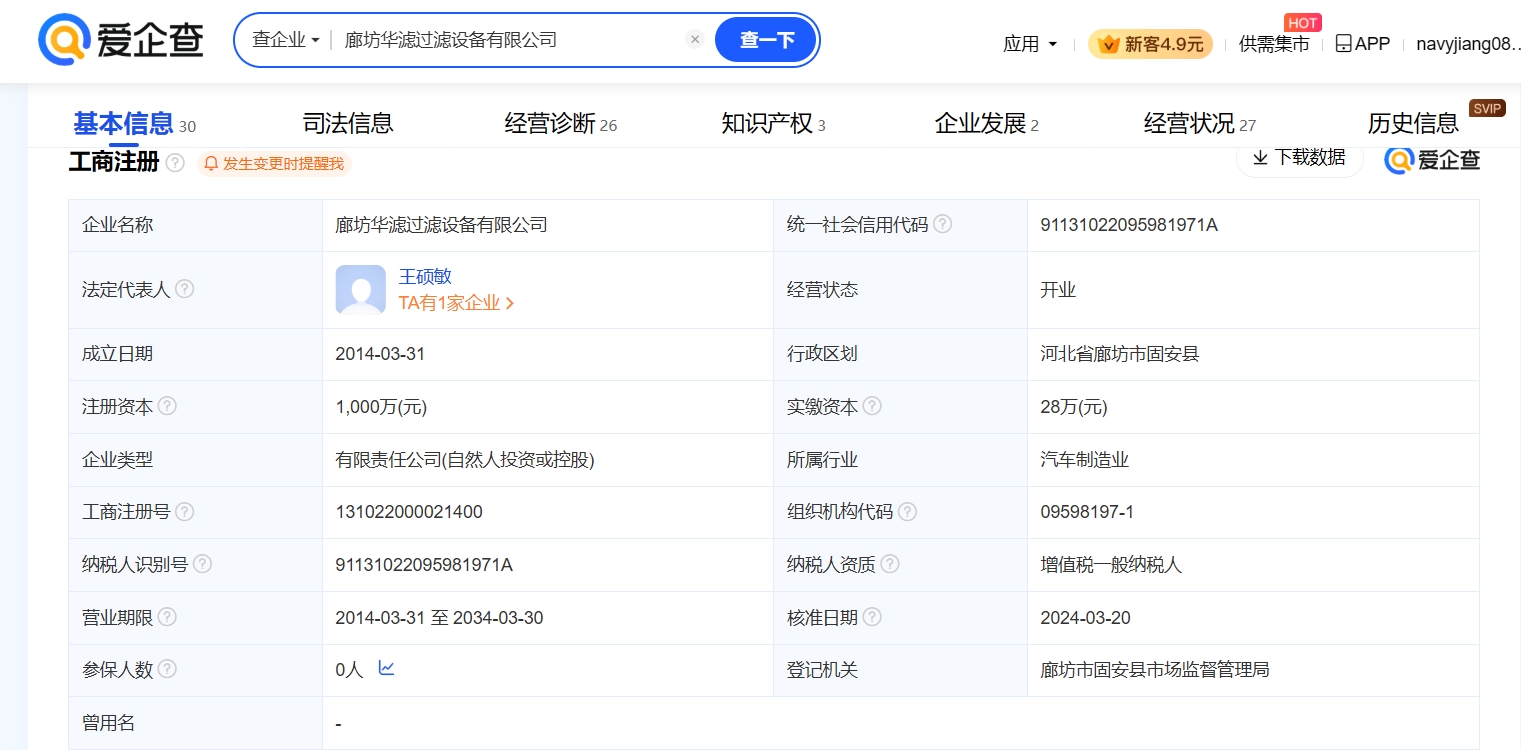Screen dimensions: 1521x750
Task: Click help icon next to 实缴资本
Action: [872, 406]
